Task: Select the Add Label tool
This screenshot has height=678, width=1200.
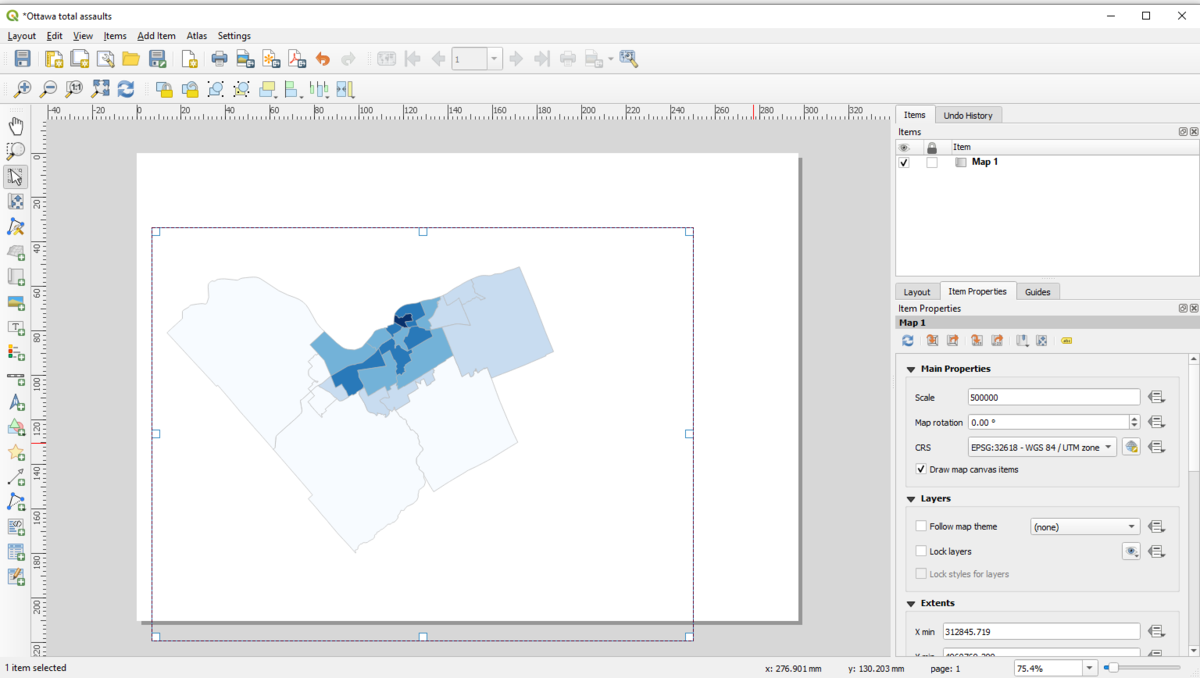Action: coord(15,328)
